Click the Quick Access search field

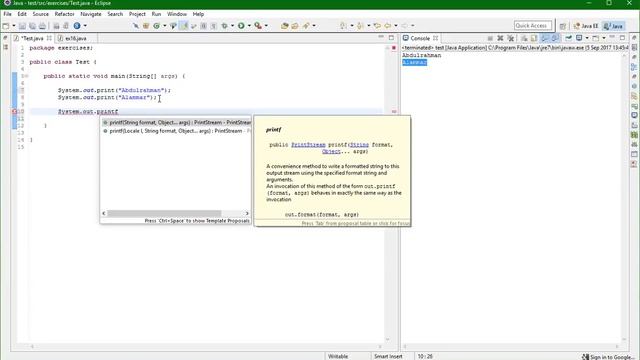[x=533, y=25]
